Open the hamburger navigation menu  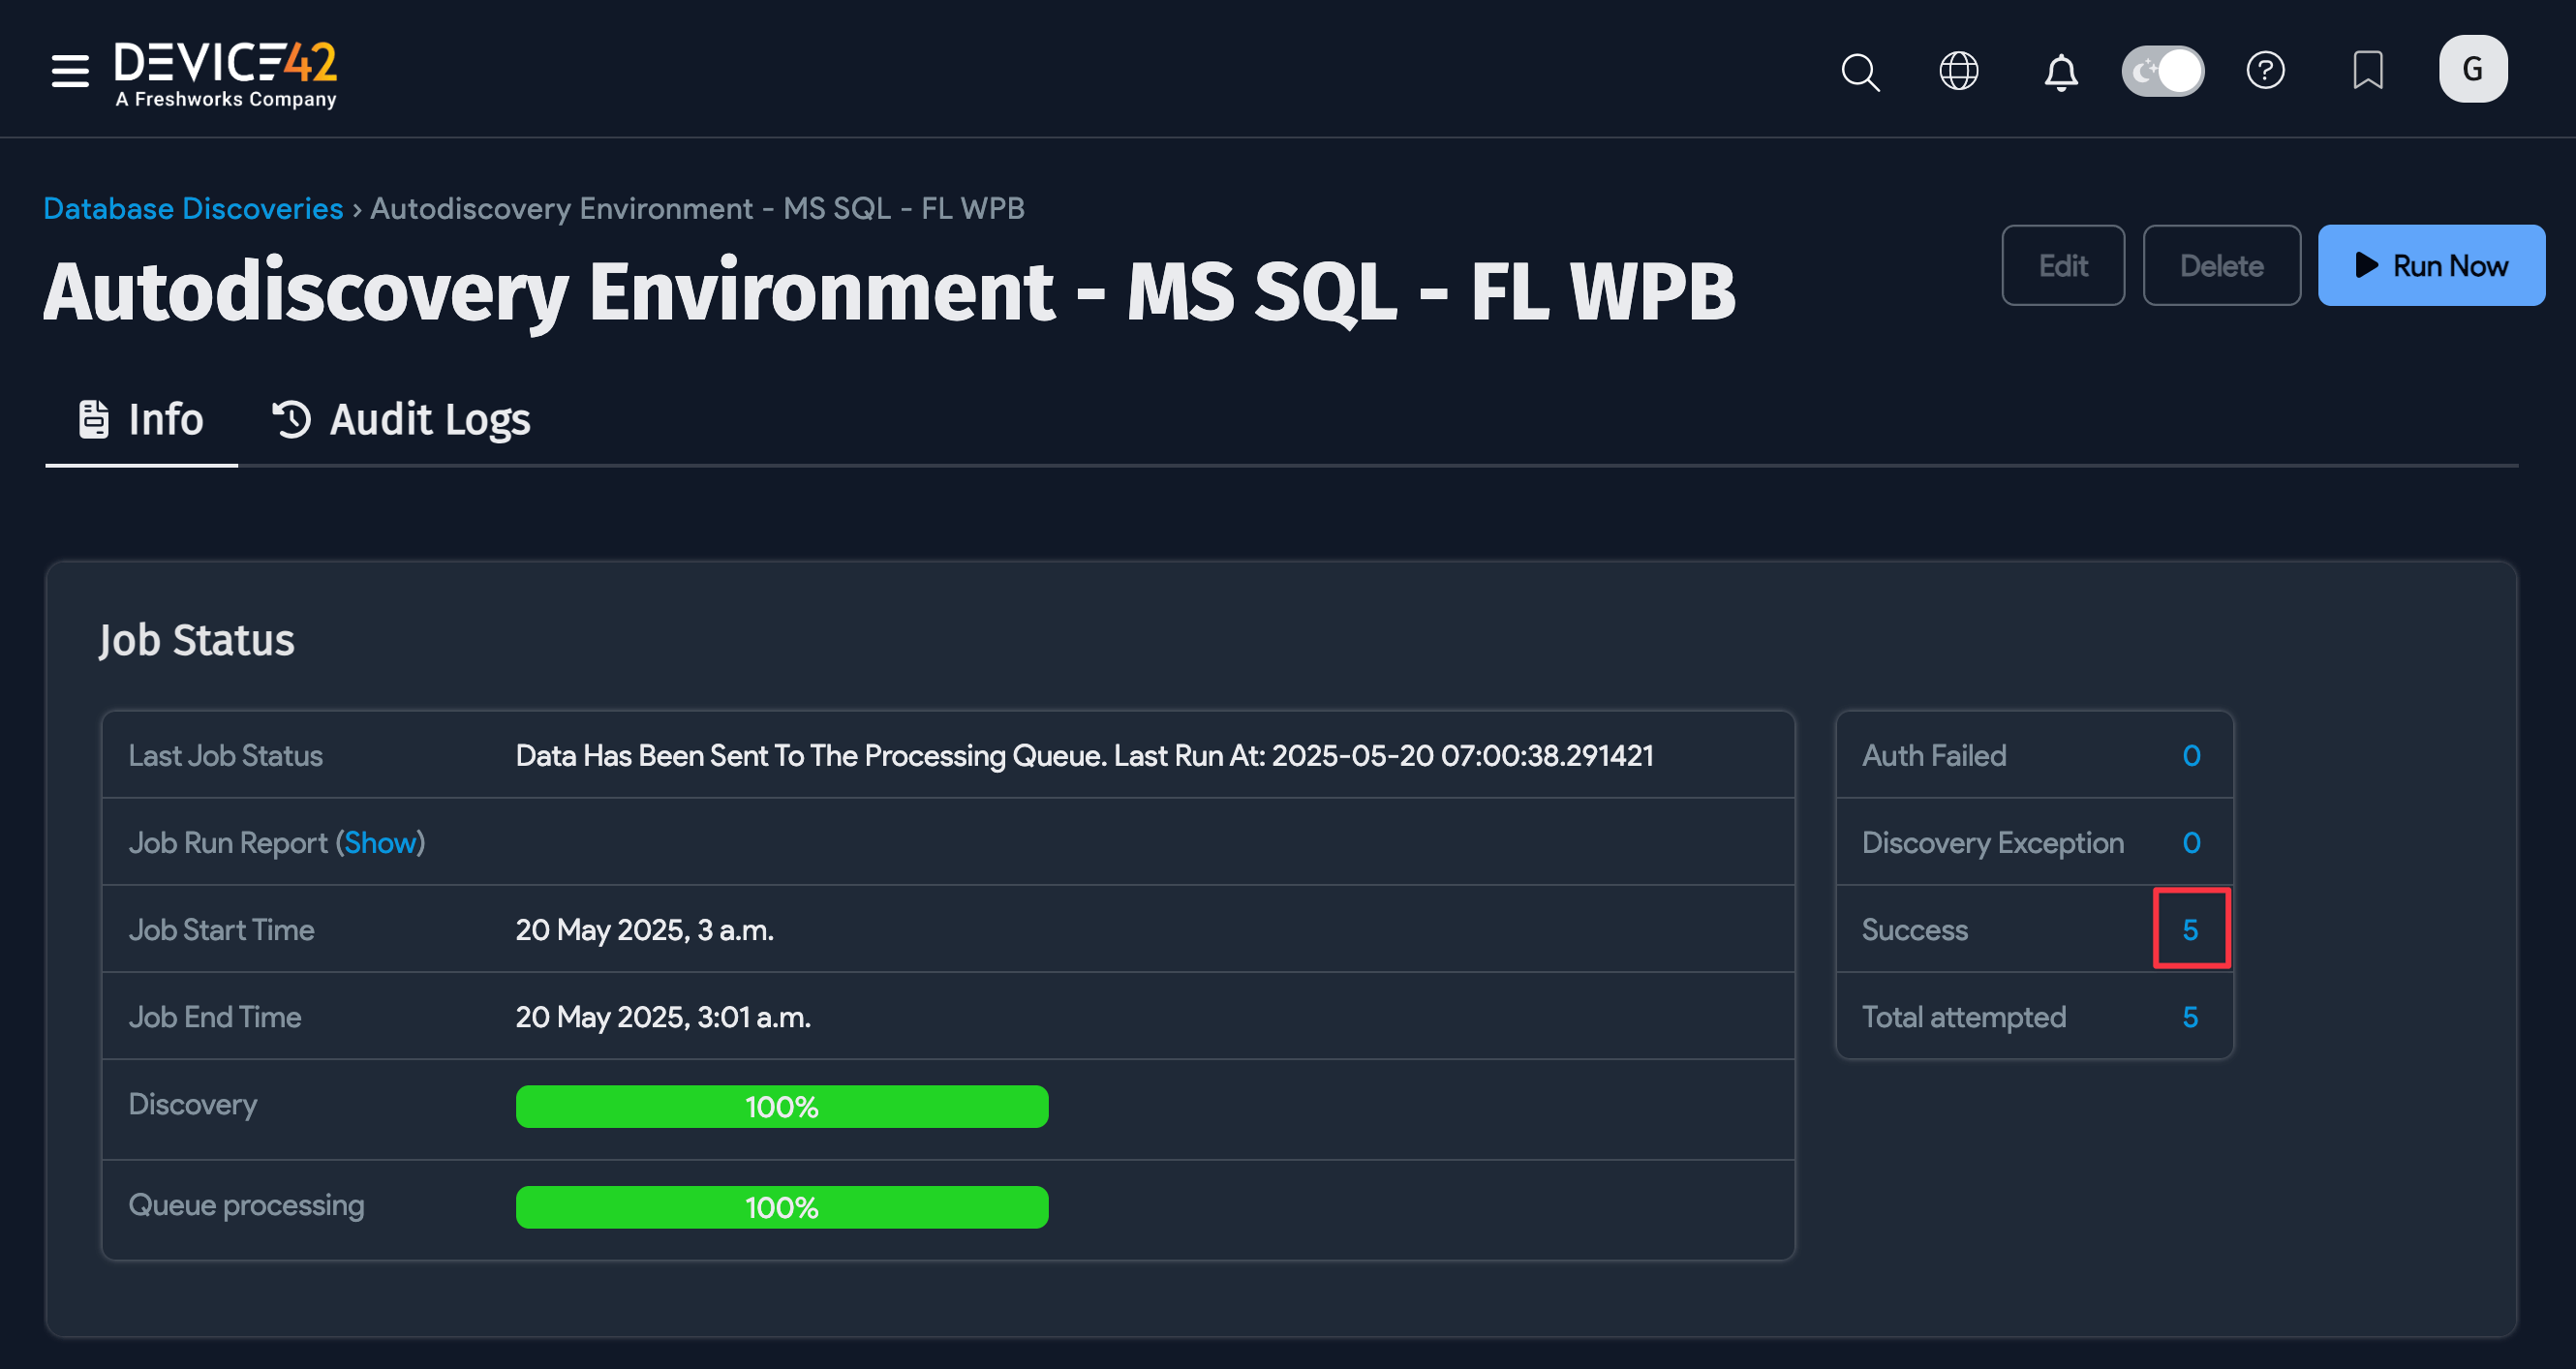click(x=70, y=71)
